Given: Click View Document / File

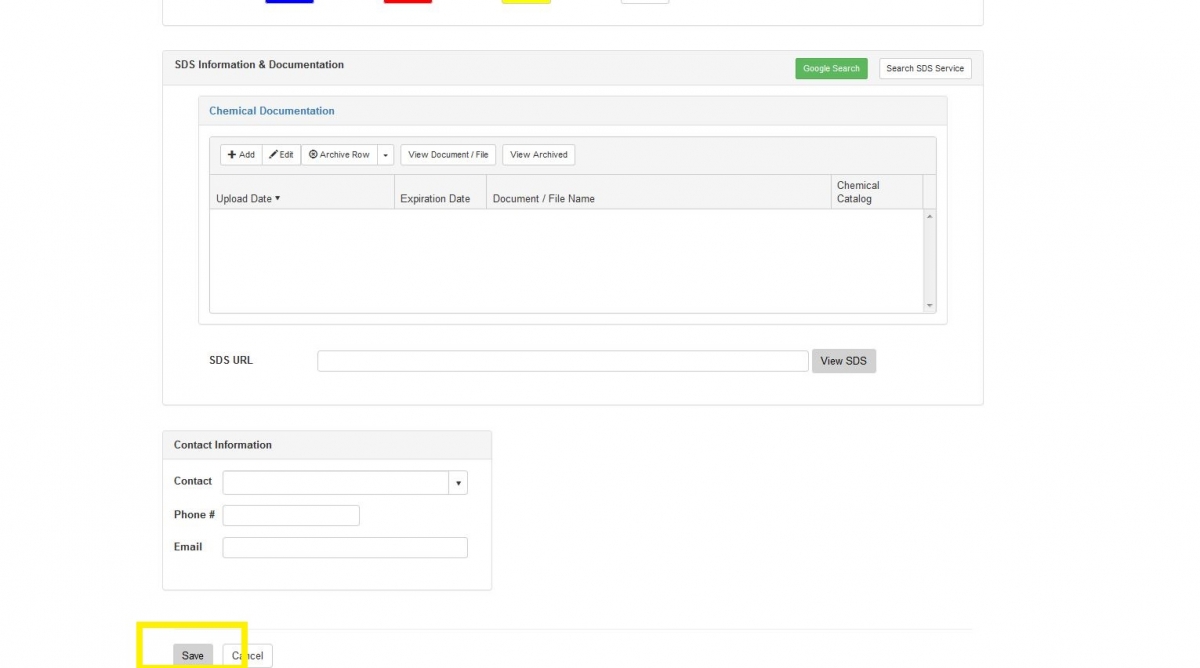Looking at the screenshot, I should click(447, 154).
